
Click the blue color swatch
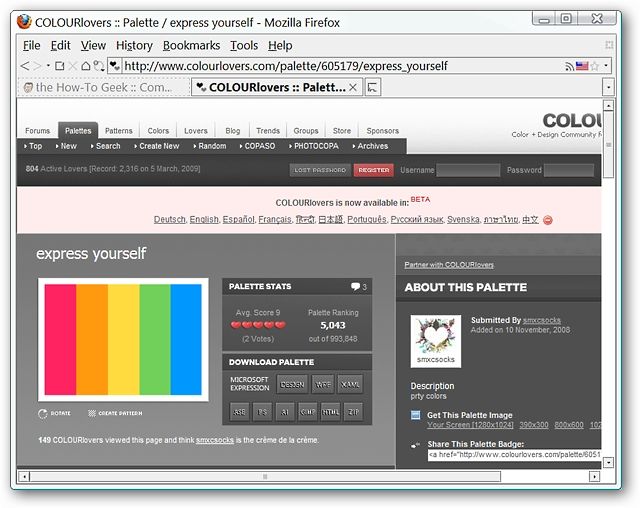[x=186, y=339]
